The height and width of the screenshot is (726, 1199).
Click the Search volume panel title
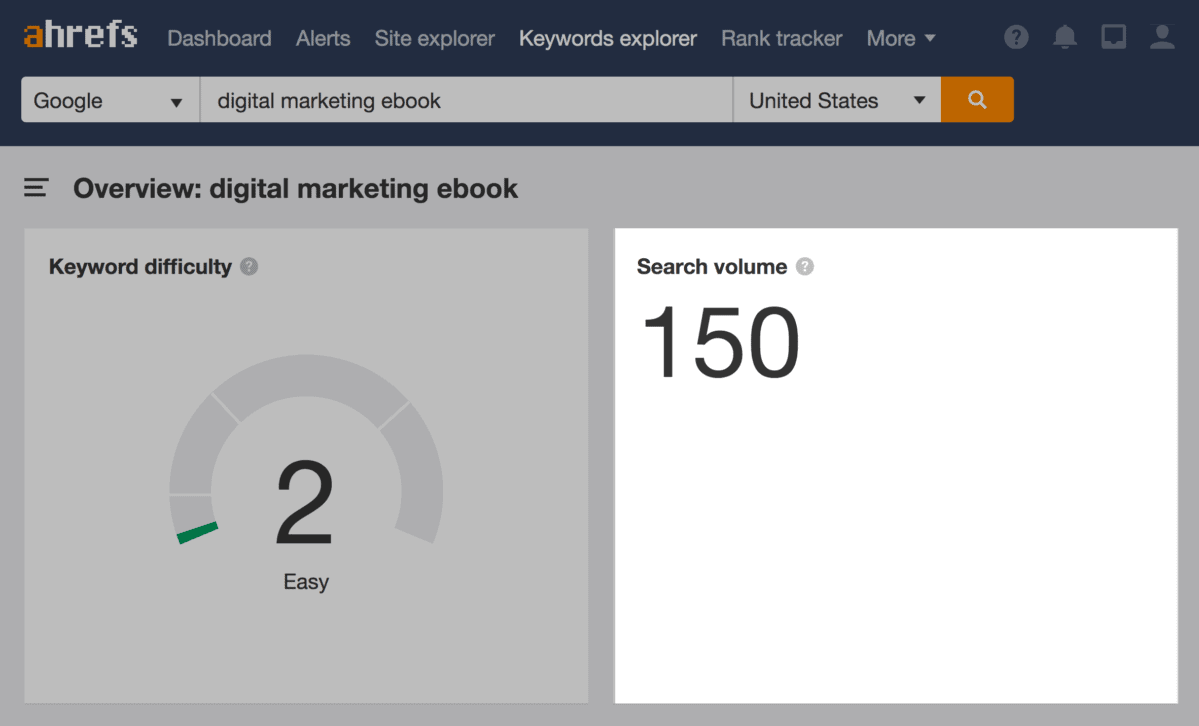[x=712, y=267]
